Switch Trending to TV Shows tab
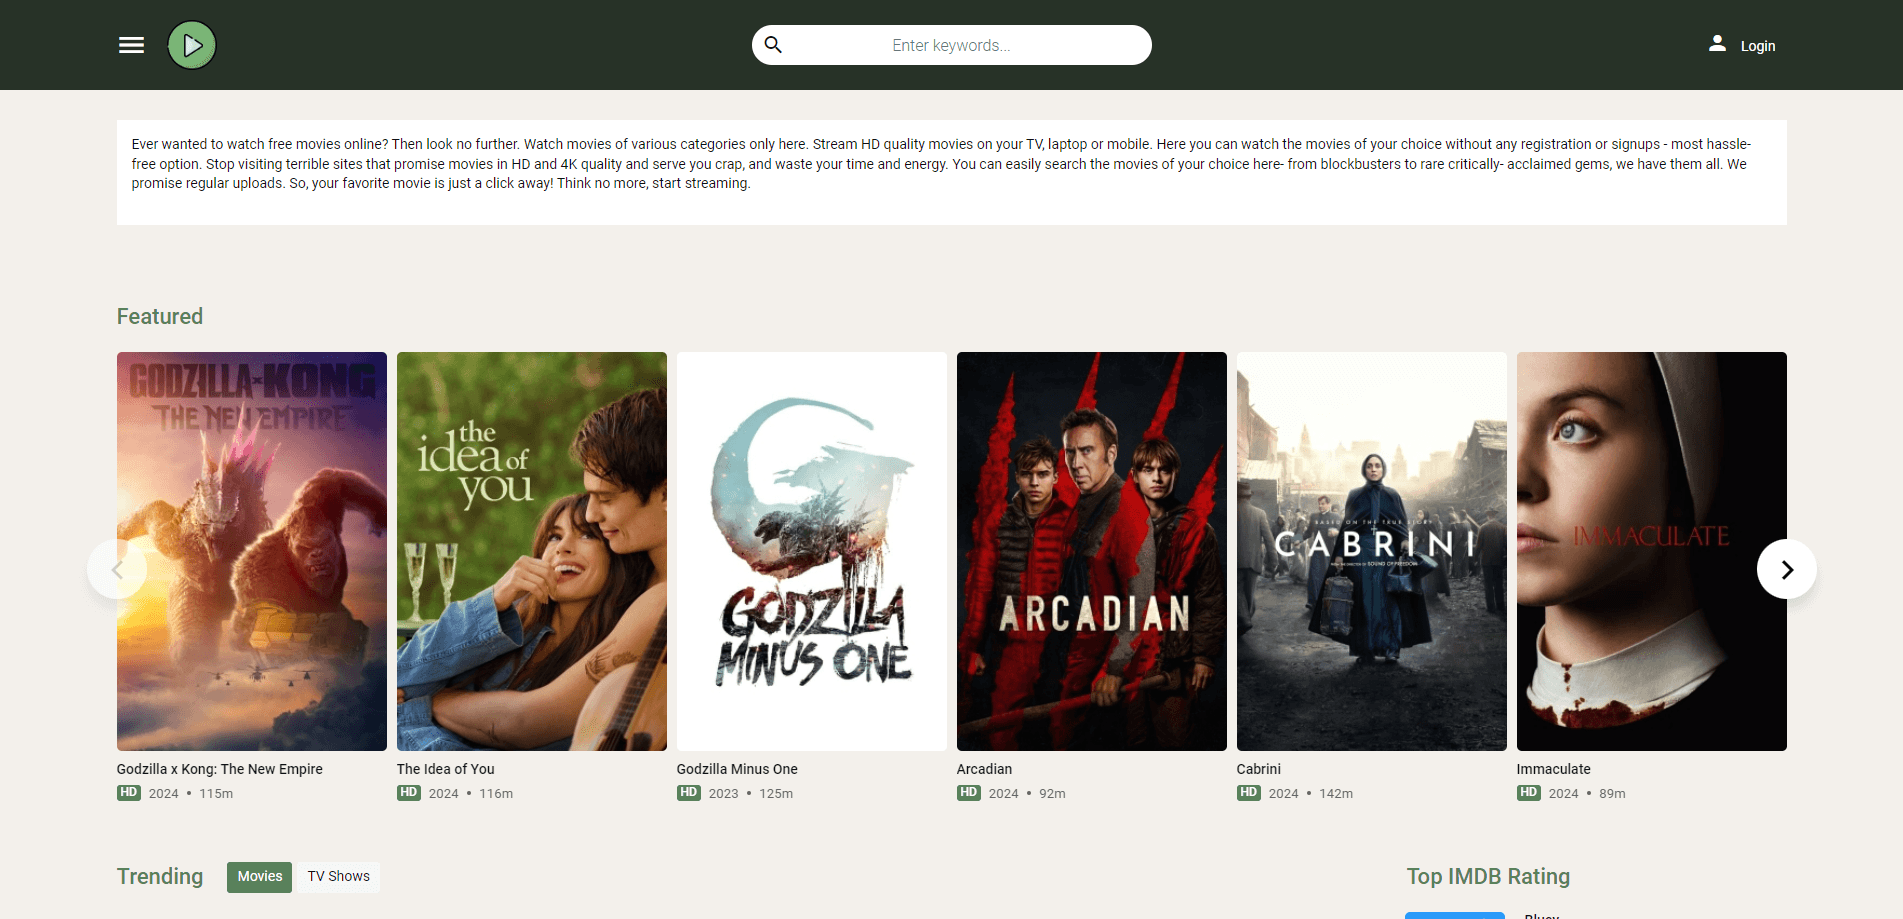 339,877
